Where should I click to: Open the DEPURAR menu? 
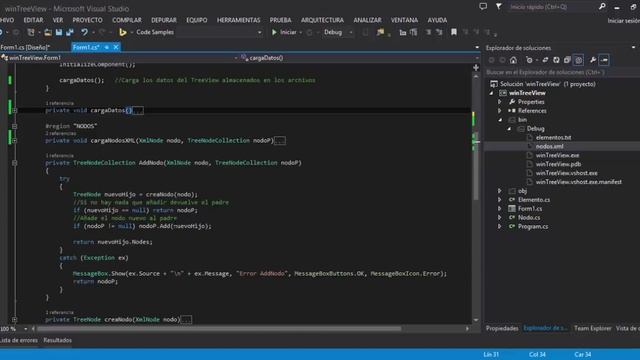point(164,20)
